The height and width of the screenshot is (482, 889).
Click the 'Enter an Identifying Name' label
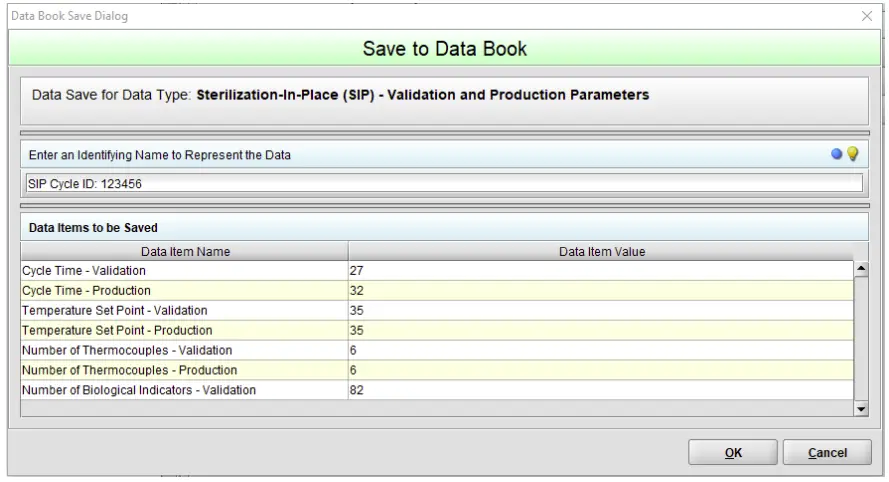click(159, 155)
